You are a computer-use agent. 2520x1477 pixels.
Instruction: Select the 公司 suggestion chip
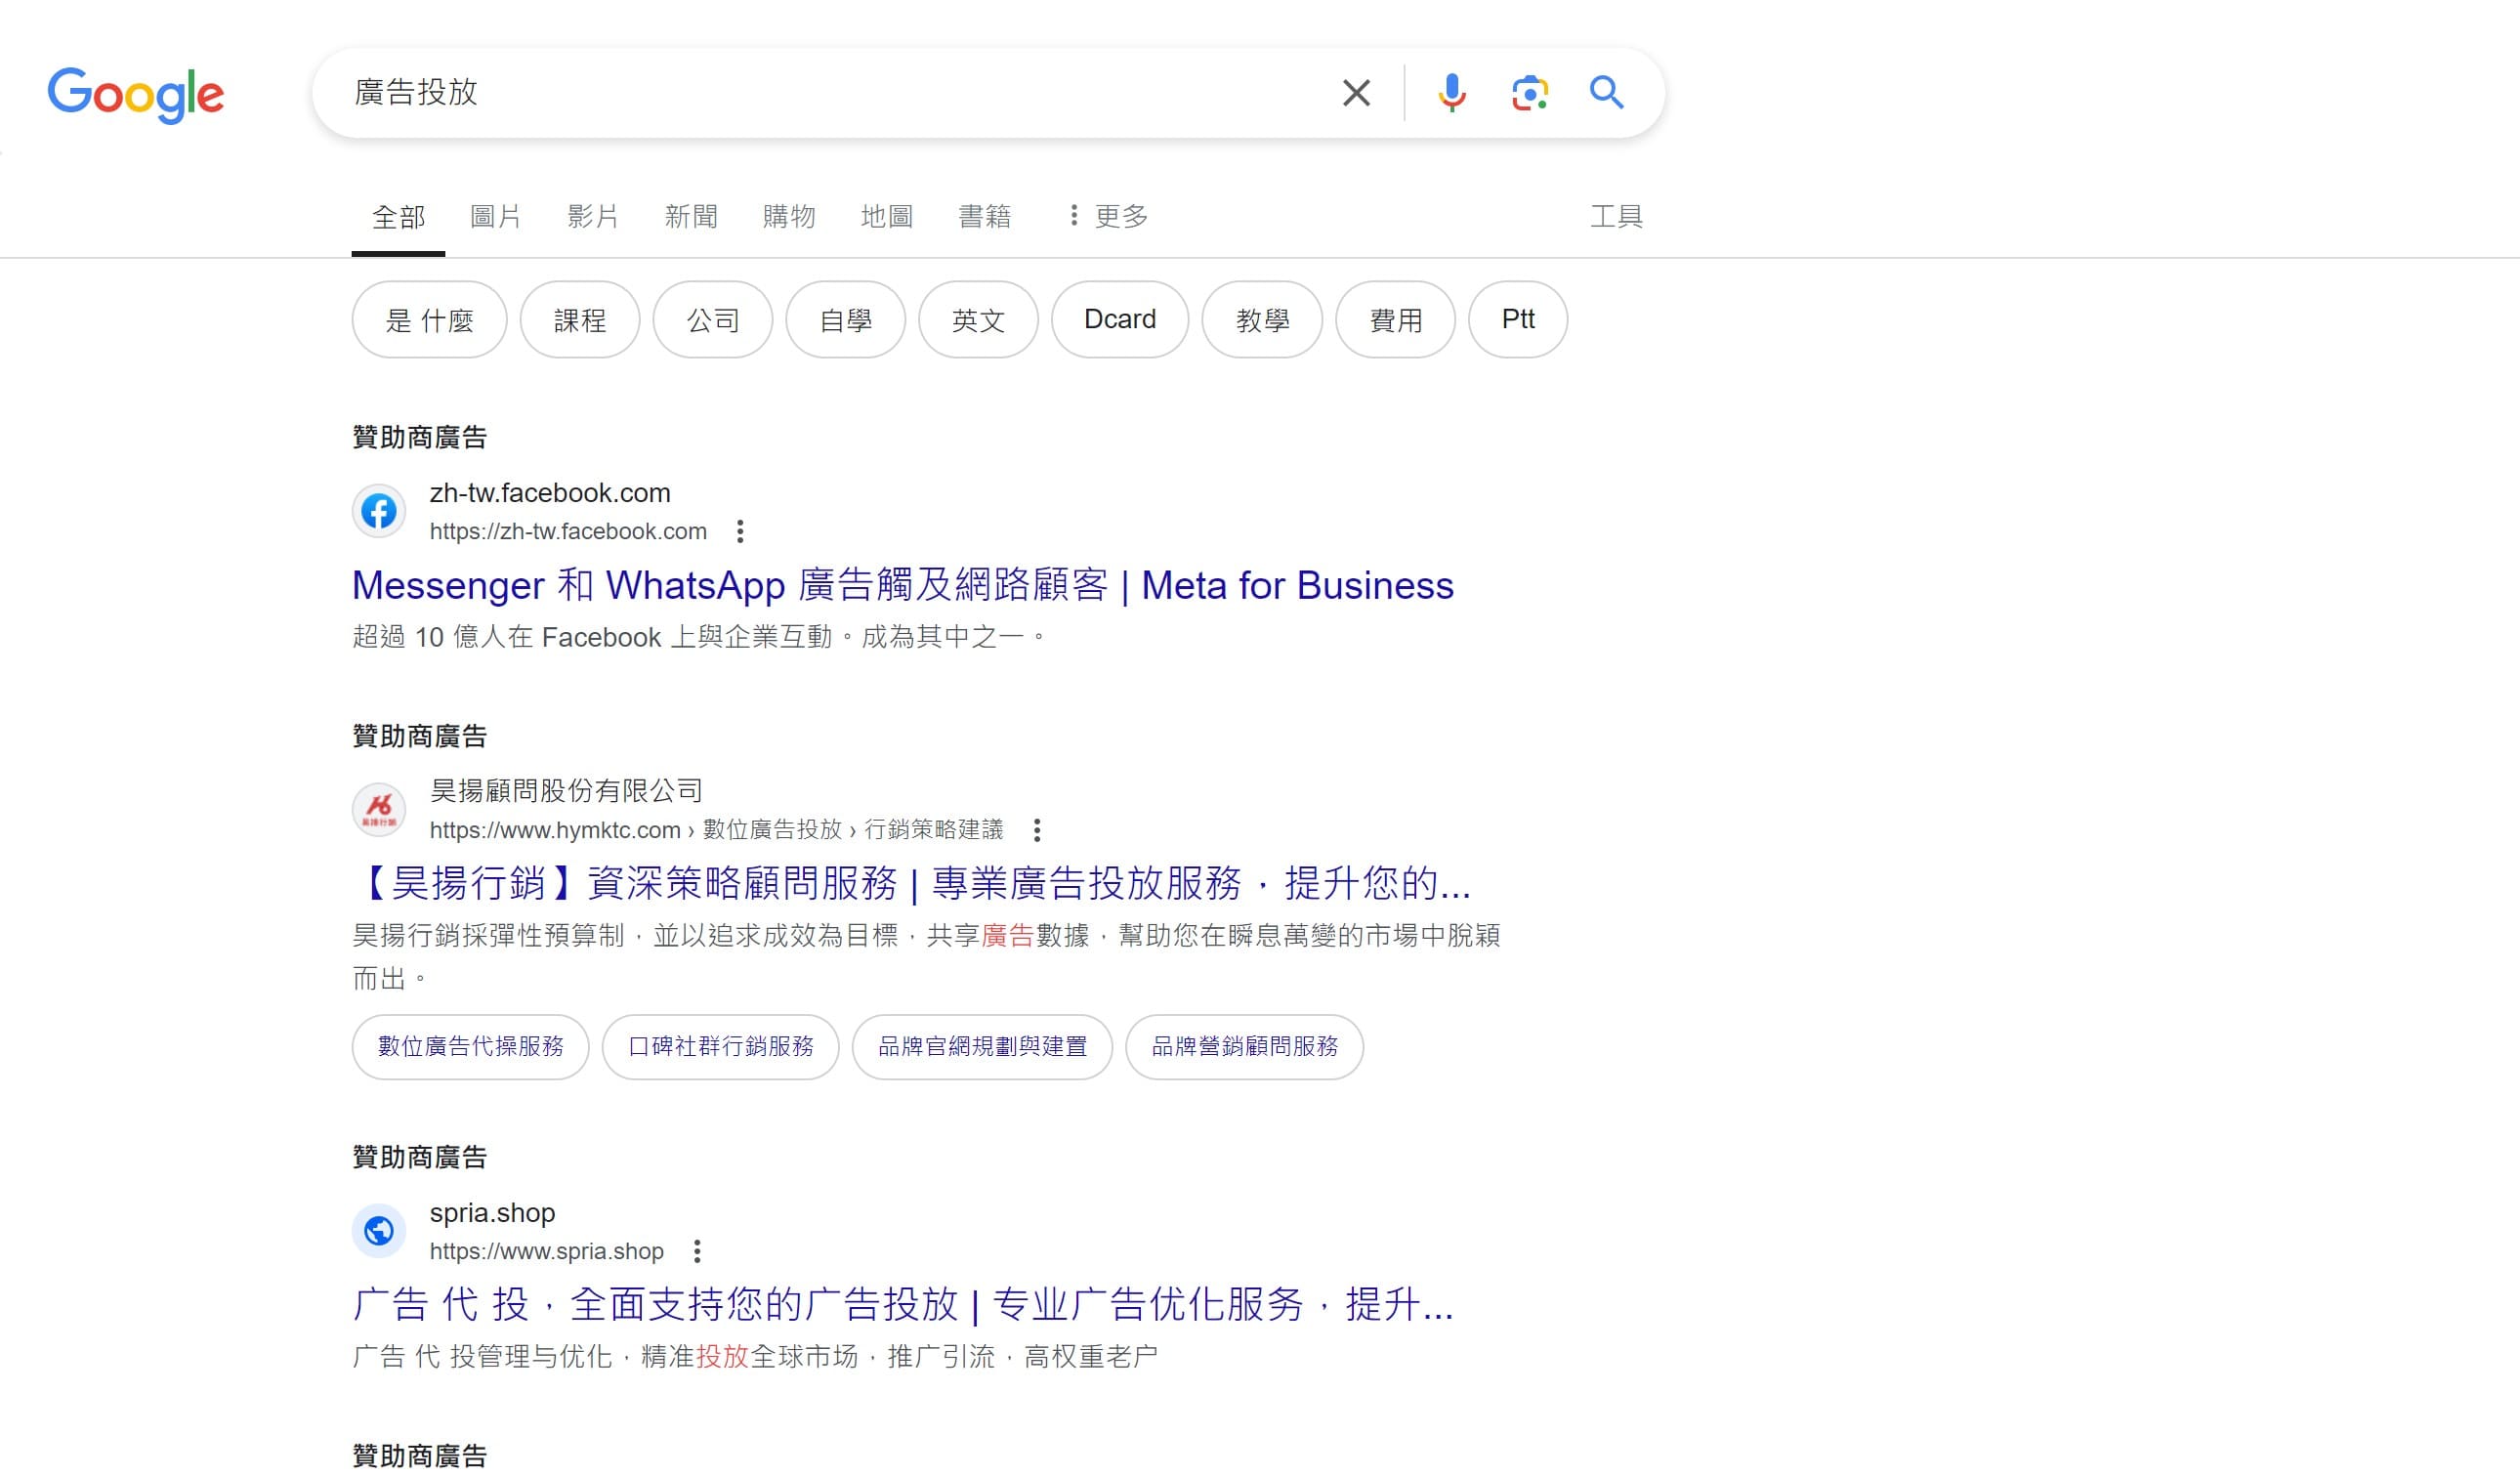(713, 320)
